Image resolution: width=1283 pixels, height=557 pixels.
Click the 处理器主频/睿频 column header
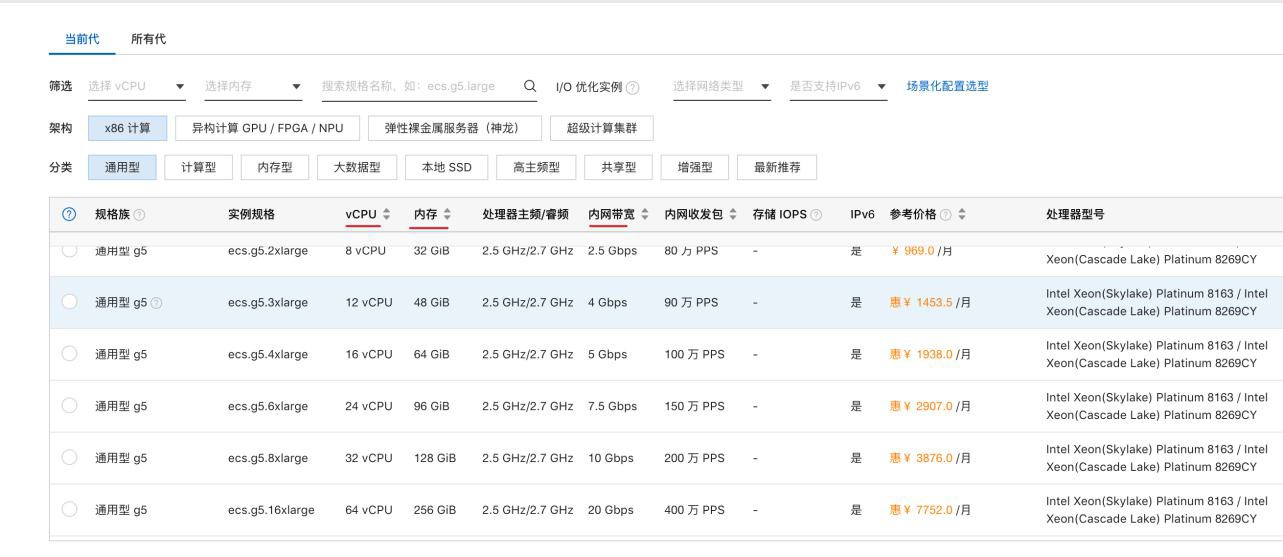pyautogui.click(x=525, y=215)
